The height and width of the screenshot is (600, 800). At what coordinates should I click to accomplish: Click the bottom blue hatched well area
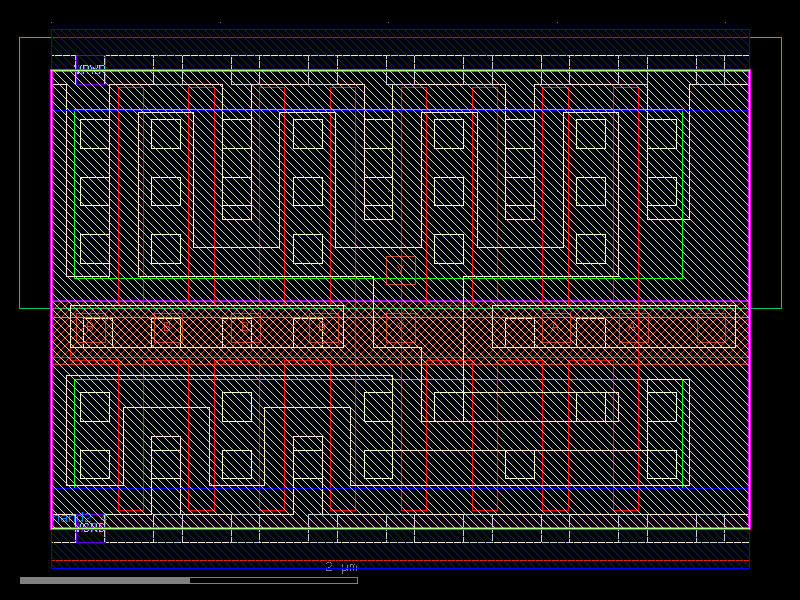[400, 550]
